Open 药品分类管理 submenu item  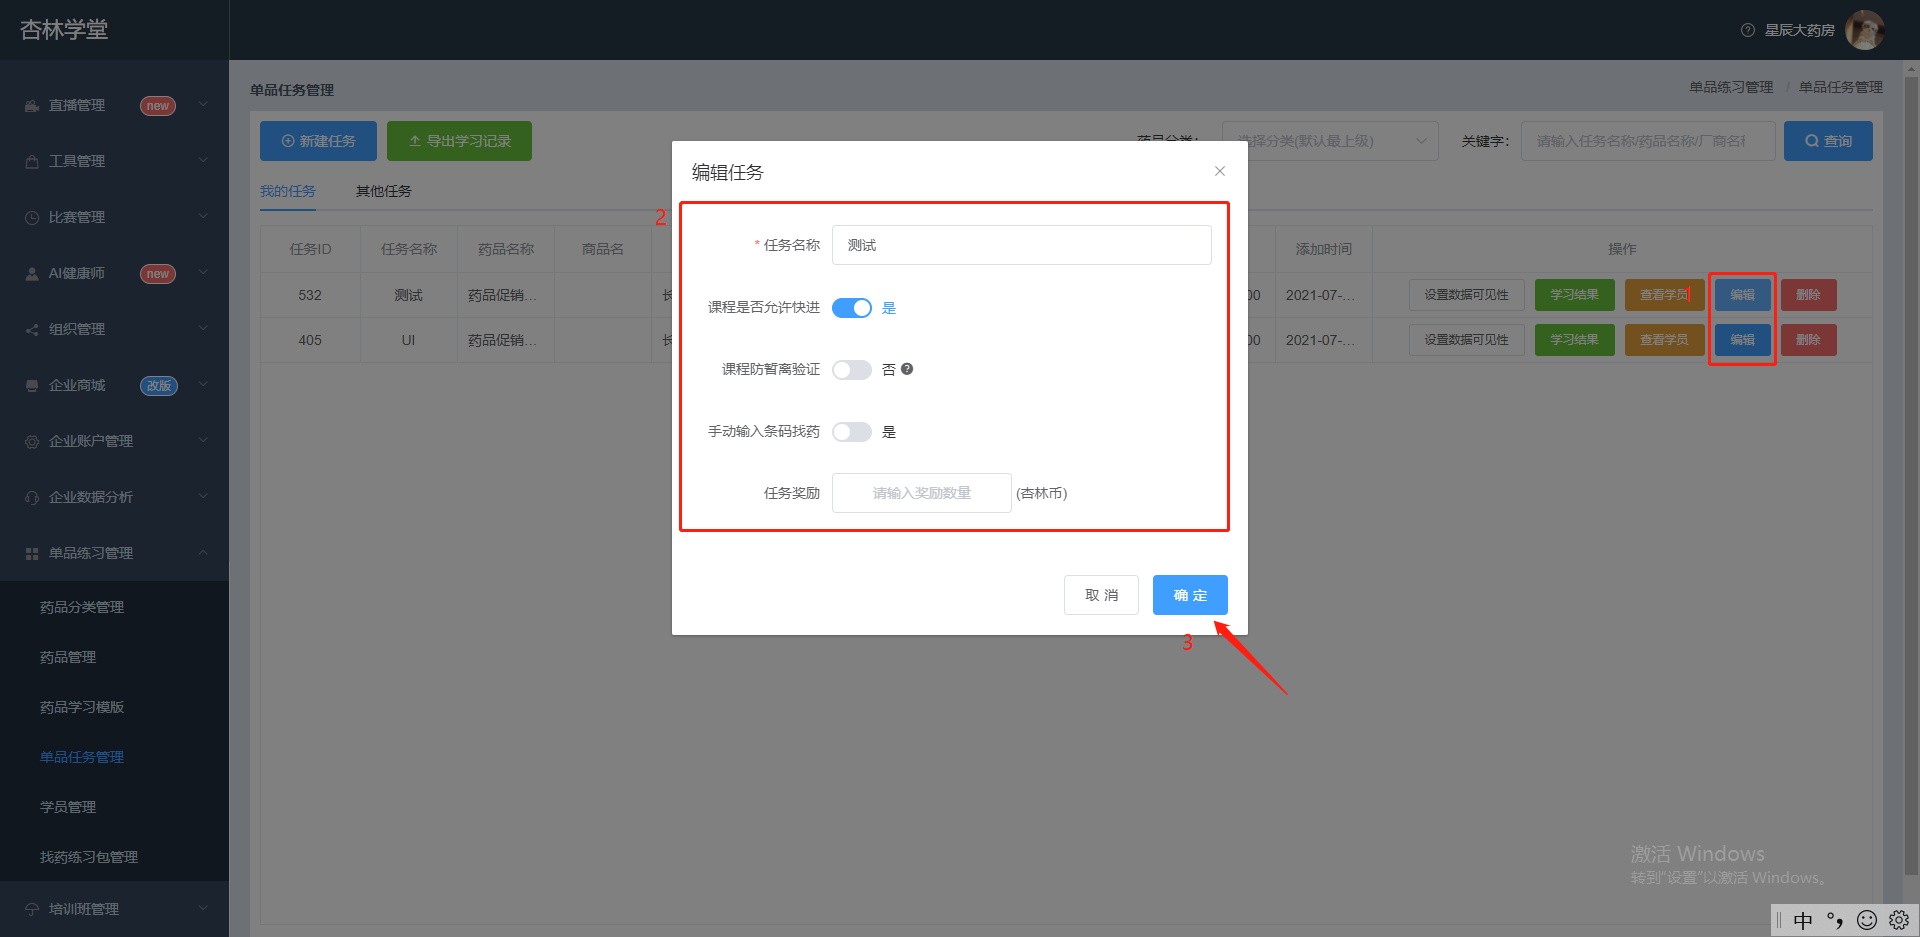tap(82, 607)
